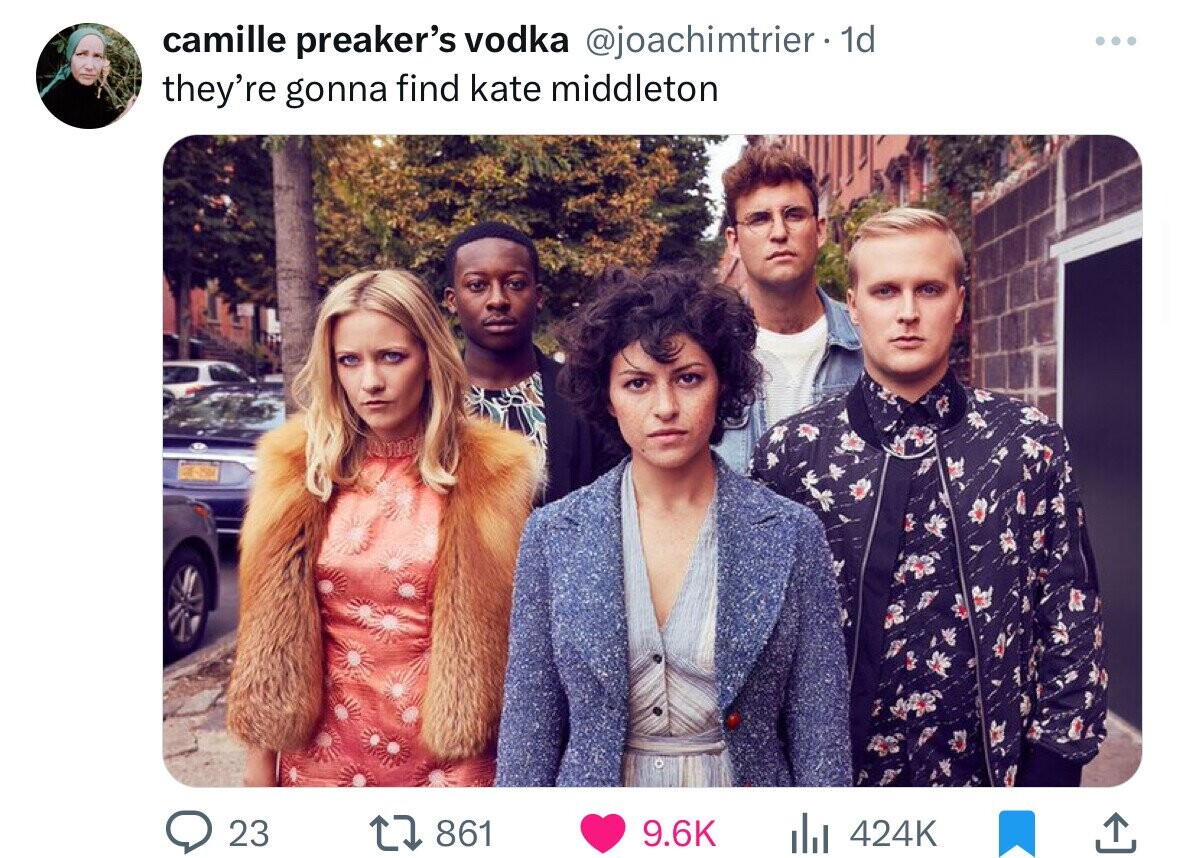This screenshot has height=858, width=1179.
Task: Click the 424K views count
Action: click(x=894, y=834)
